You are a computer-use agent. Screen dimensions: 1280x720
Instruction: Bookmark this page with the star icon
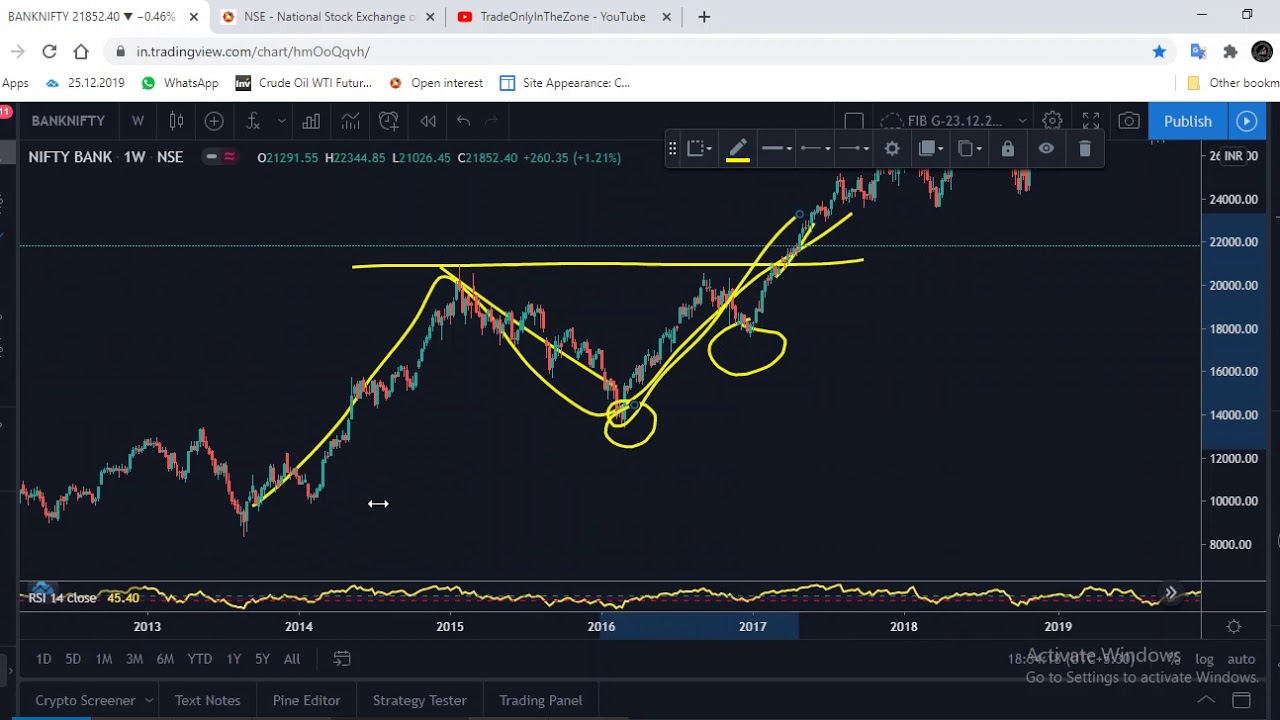(x=1159, y=51)
